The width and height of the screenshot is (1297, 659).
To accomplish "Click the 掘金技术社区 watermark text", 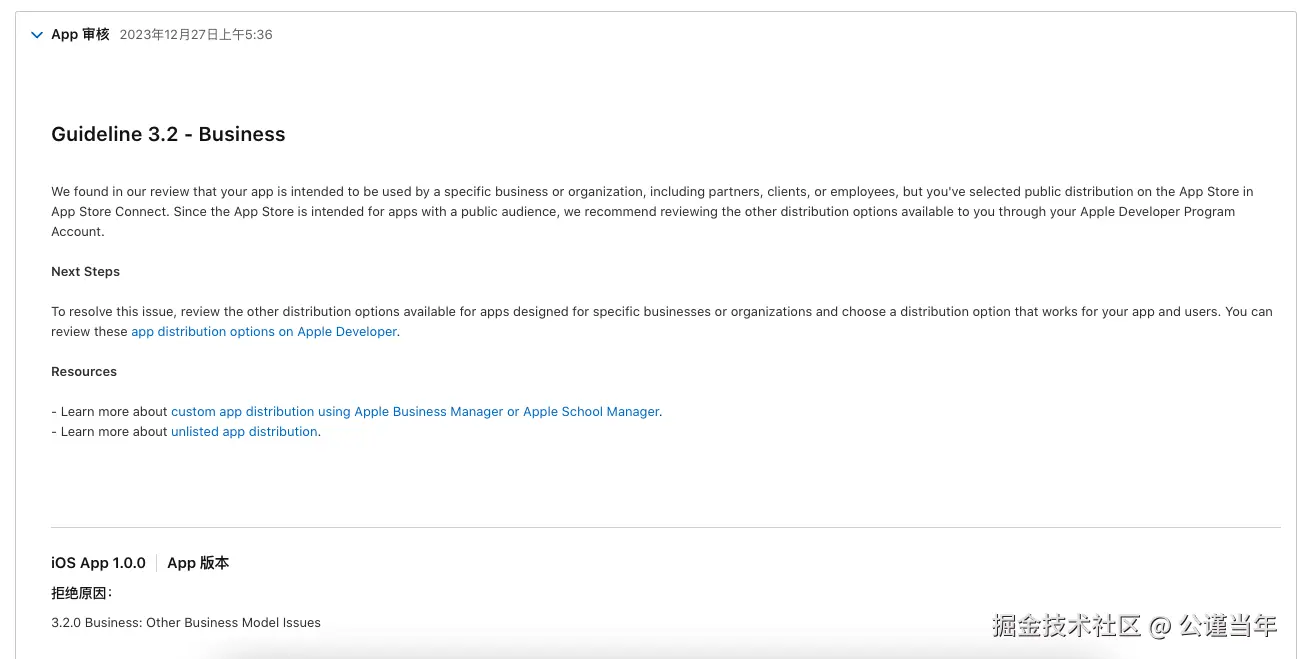I will 1066,626.
